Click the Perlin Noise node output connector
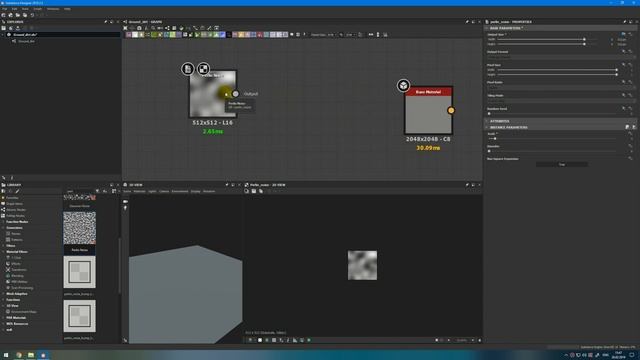Viewport: 640px width, 360px height. pyautogui.click(x=236, y=94)
